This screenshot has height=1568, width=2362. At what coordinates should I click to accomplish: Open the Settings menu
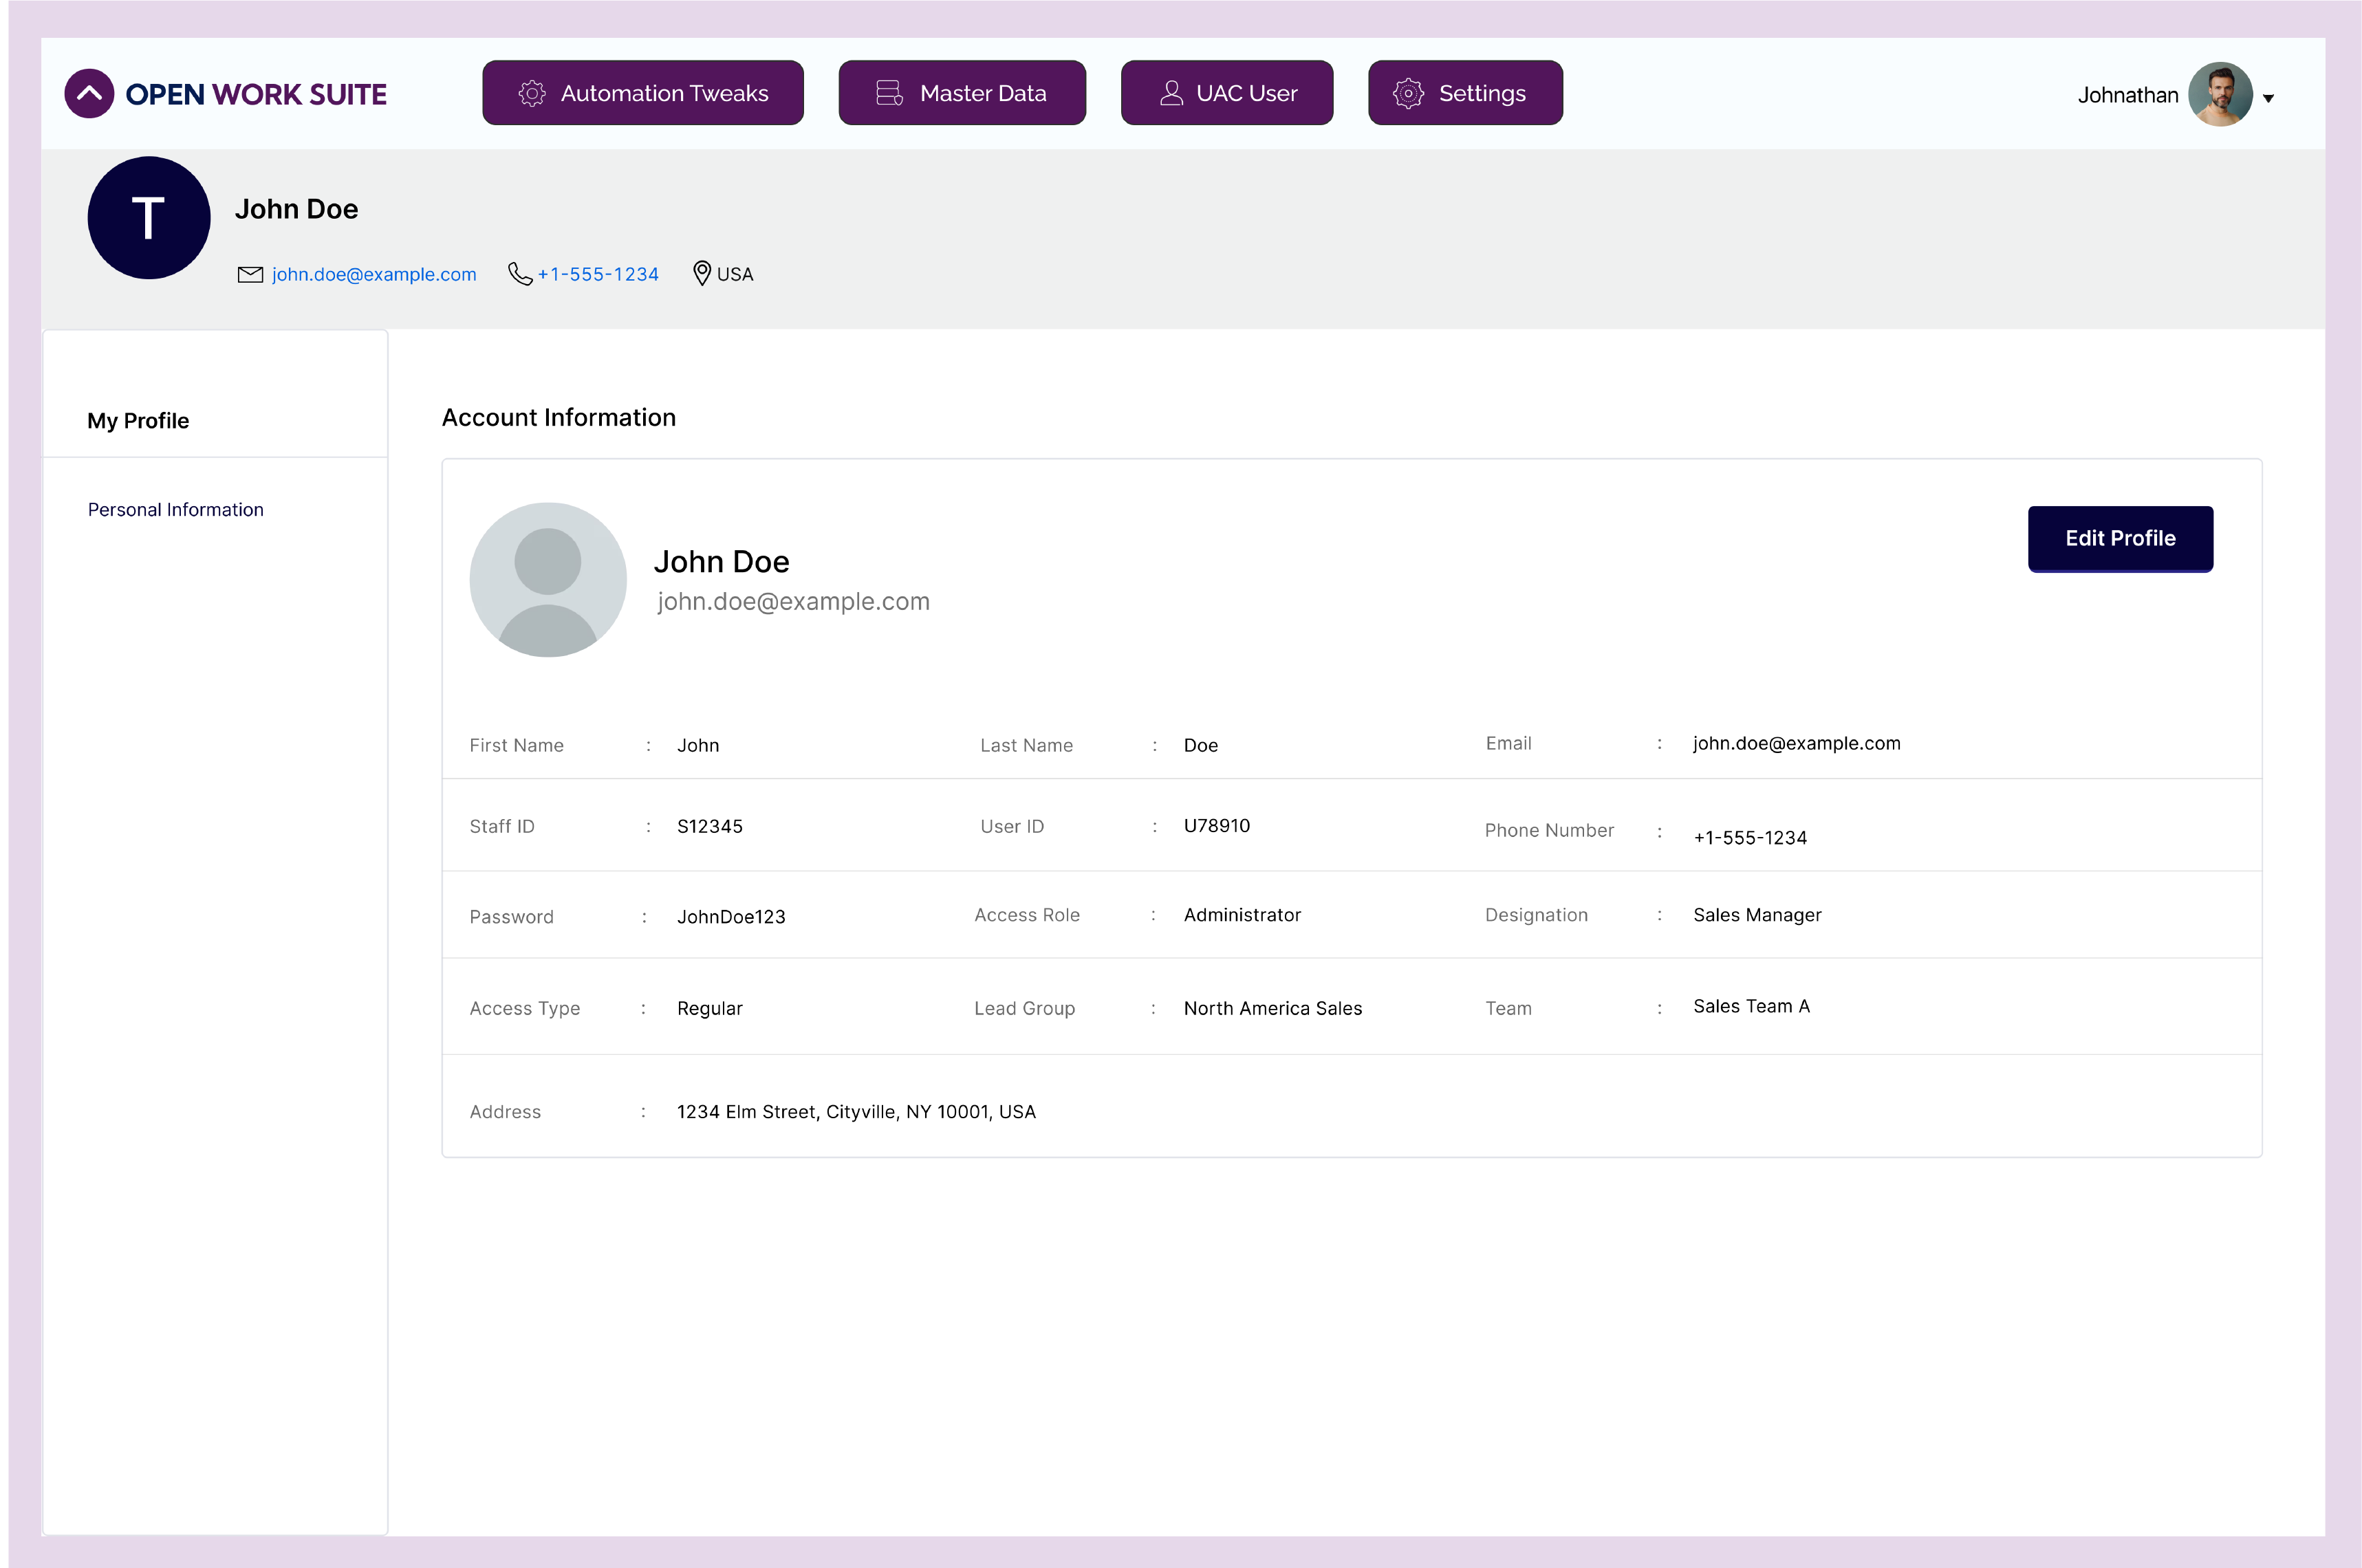[1465, 94]
